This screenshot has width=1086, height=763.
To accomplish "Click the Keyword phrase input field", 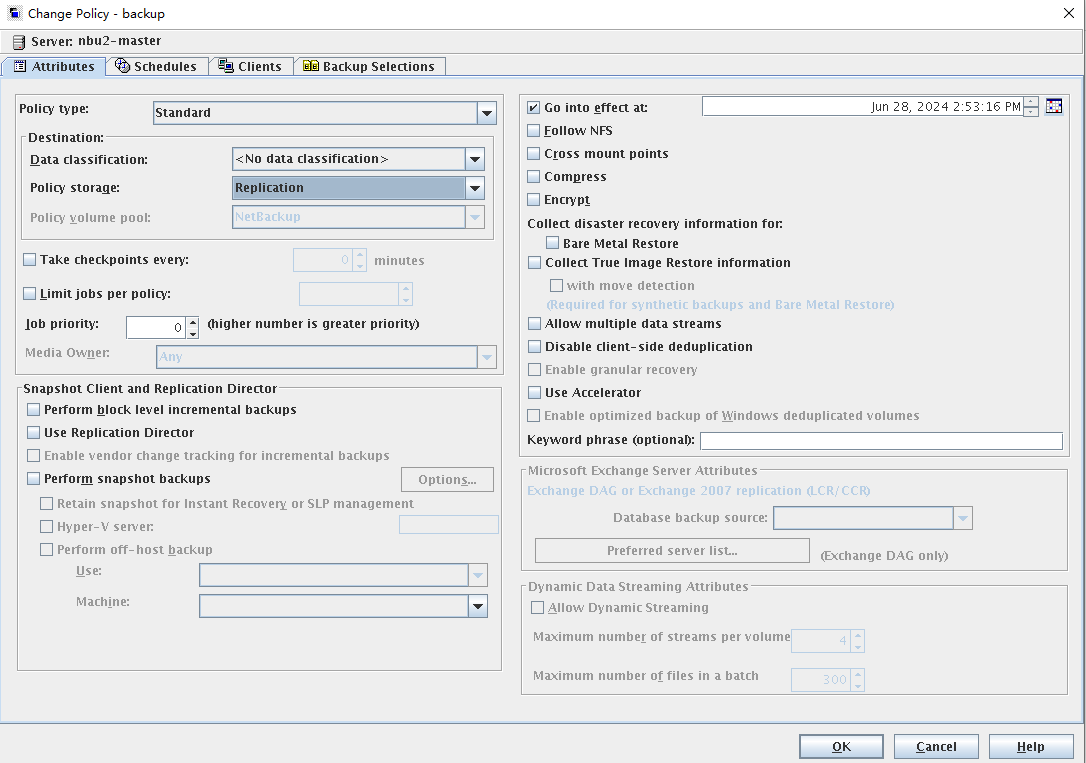I will point(880,441).
